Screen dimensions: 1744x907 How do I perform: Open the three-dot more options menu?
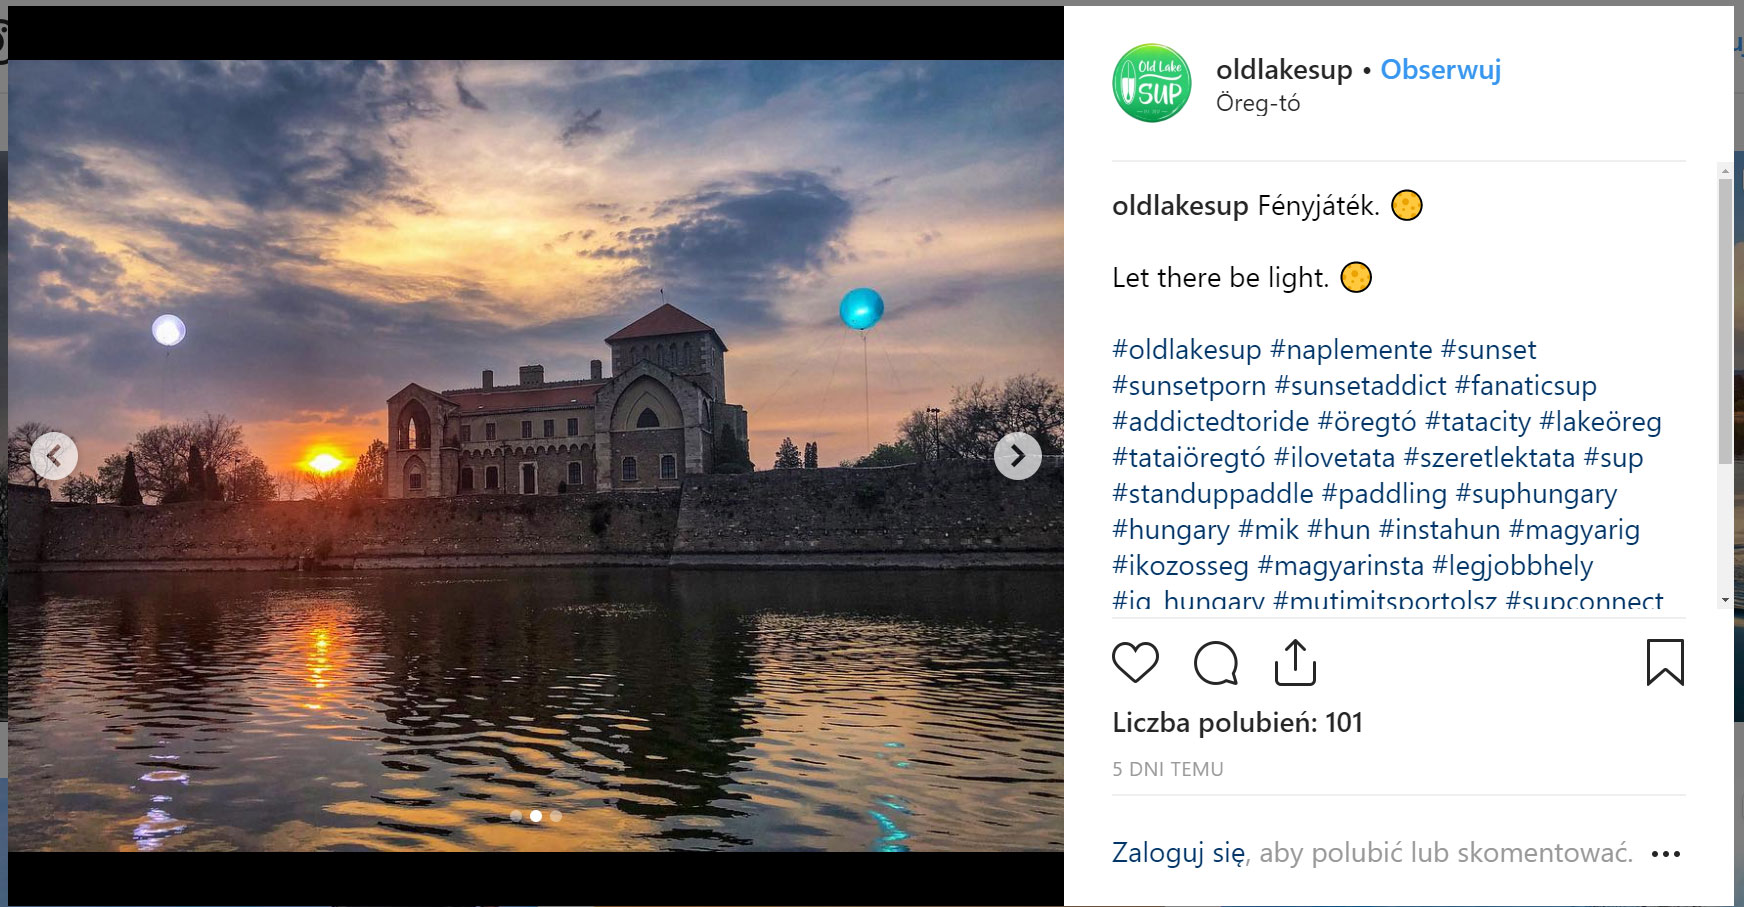1666,854
